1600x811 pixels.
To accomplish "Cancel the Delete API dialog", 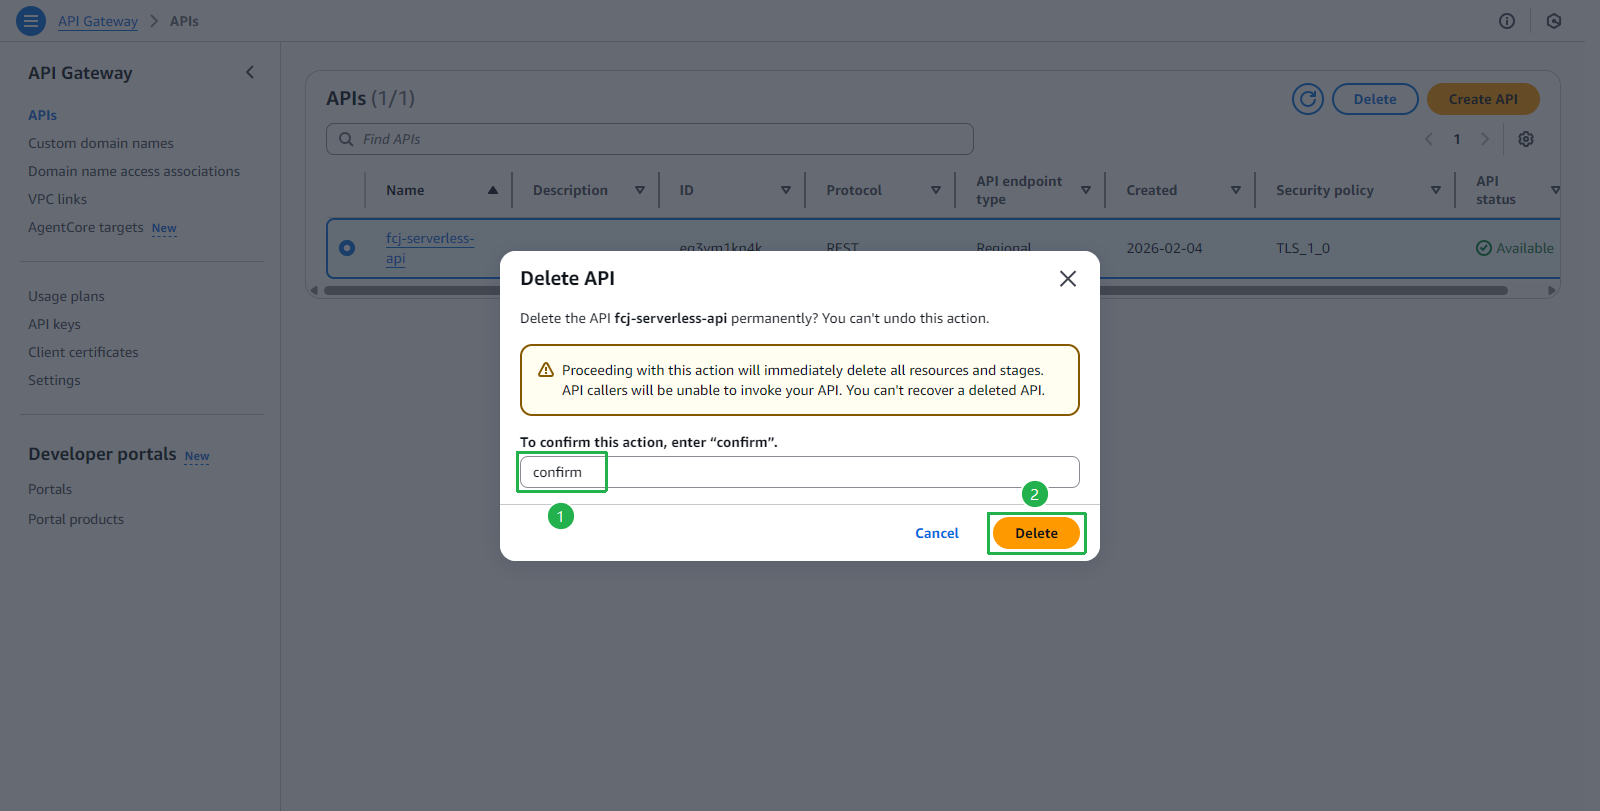I will 937,533.
